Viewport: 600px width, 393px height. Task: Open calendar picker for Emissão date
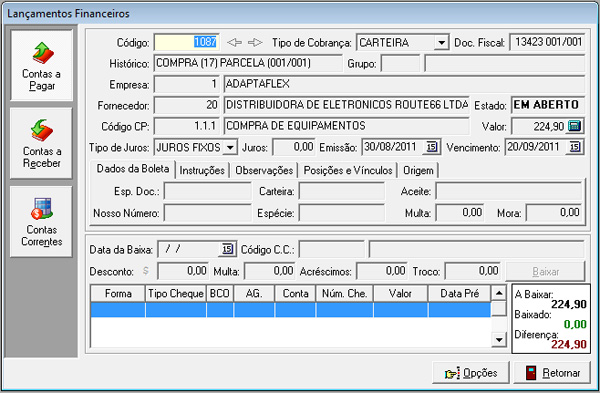click(x=432, y=147)
